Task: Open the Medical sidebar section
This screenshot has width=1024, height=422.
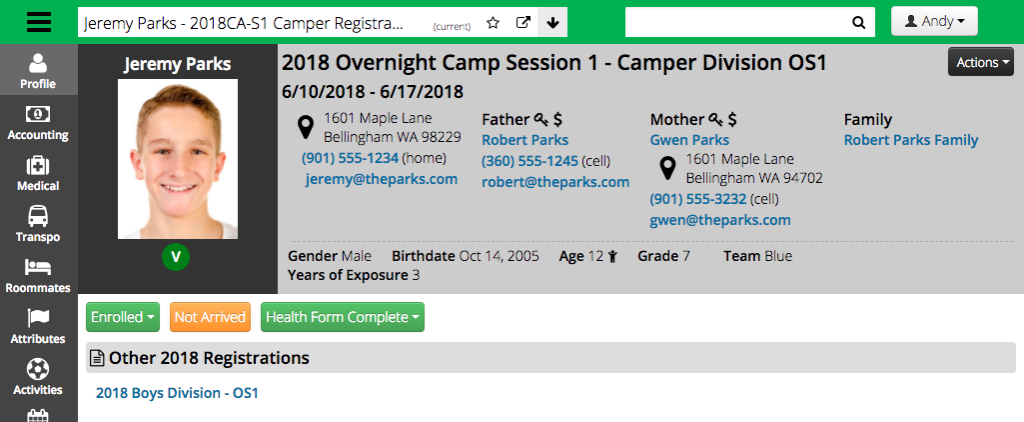Action: pyautogui.click(x=38, y=174)
